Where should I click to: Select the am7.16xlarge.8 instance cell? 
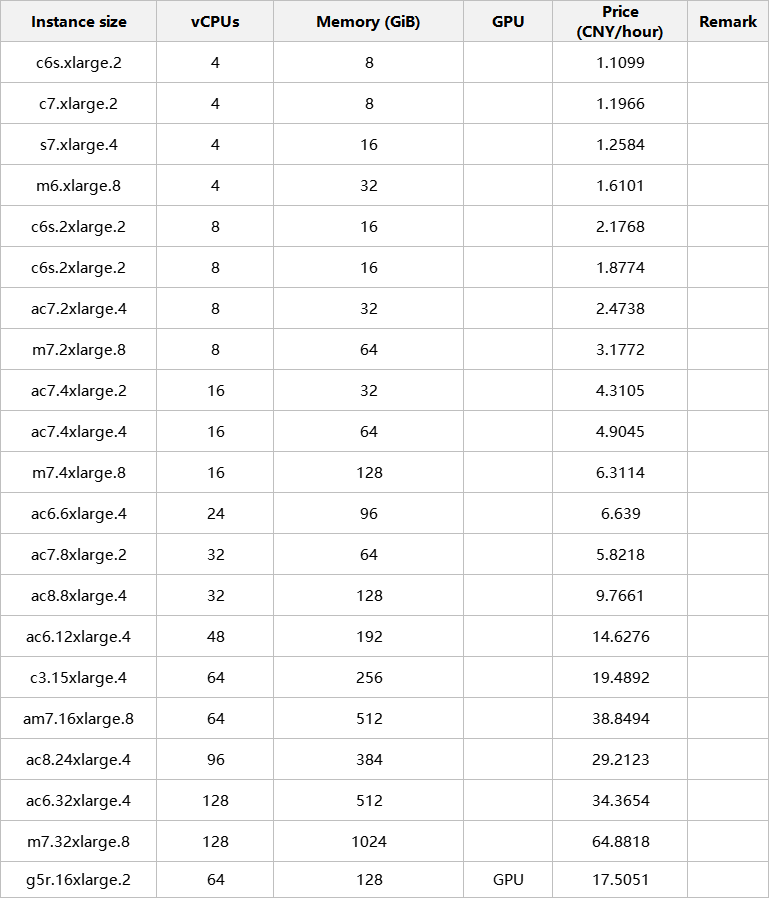coord(78,718)
